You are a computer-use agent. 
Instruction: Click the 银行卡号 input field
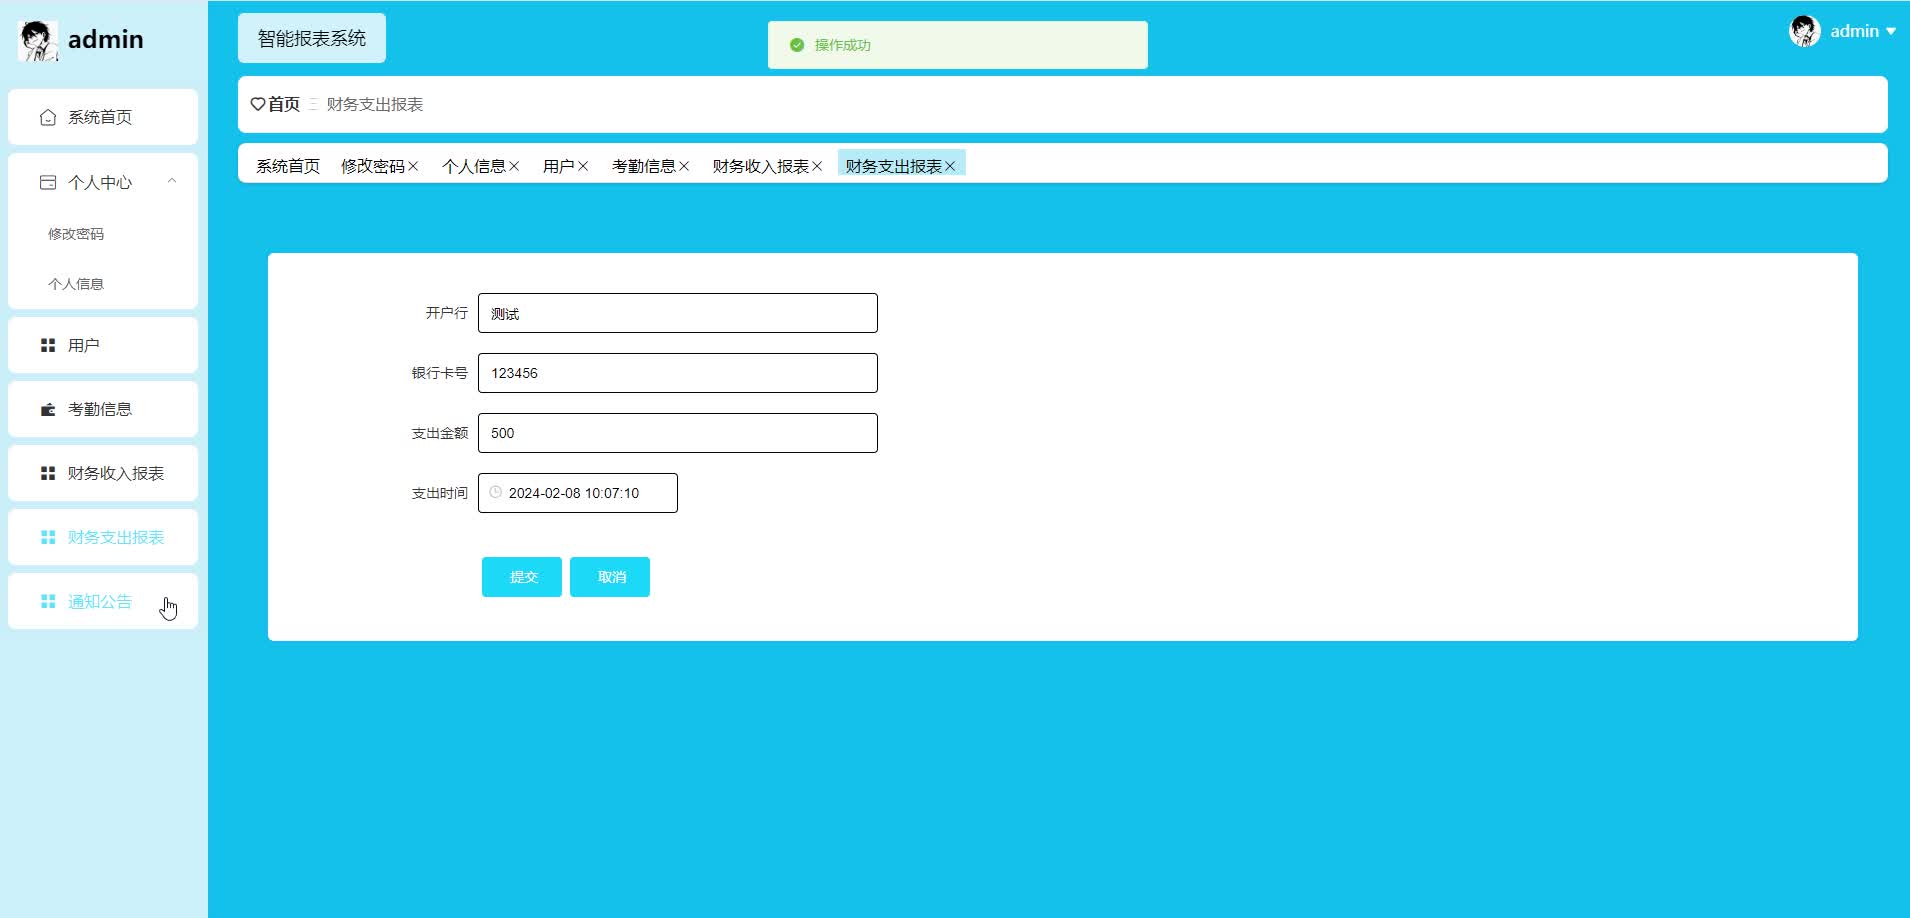[x=678, y=373]
